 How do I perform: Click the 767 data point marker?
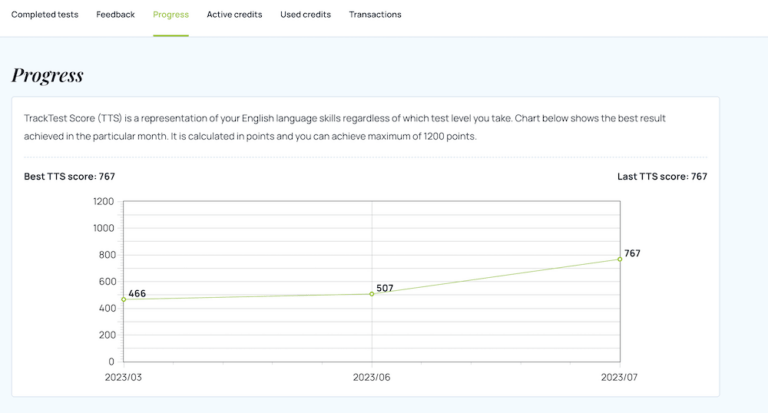620,259
